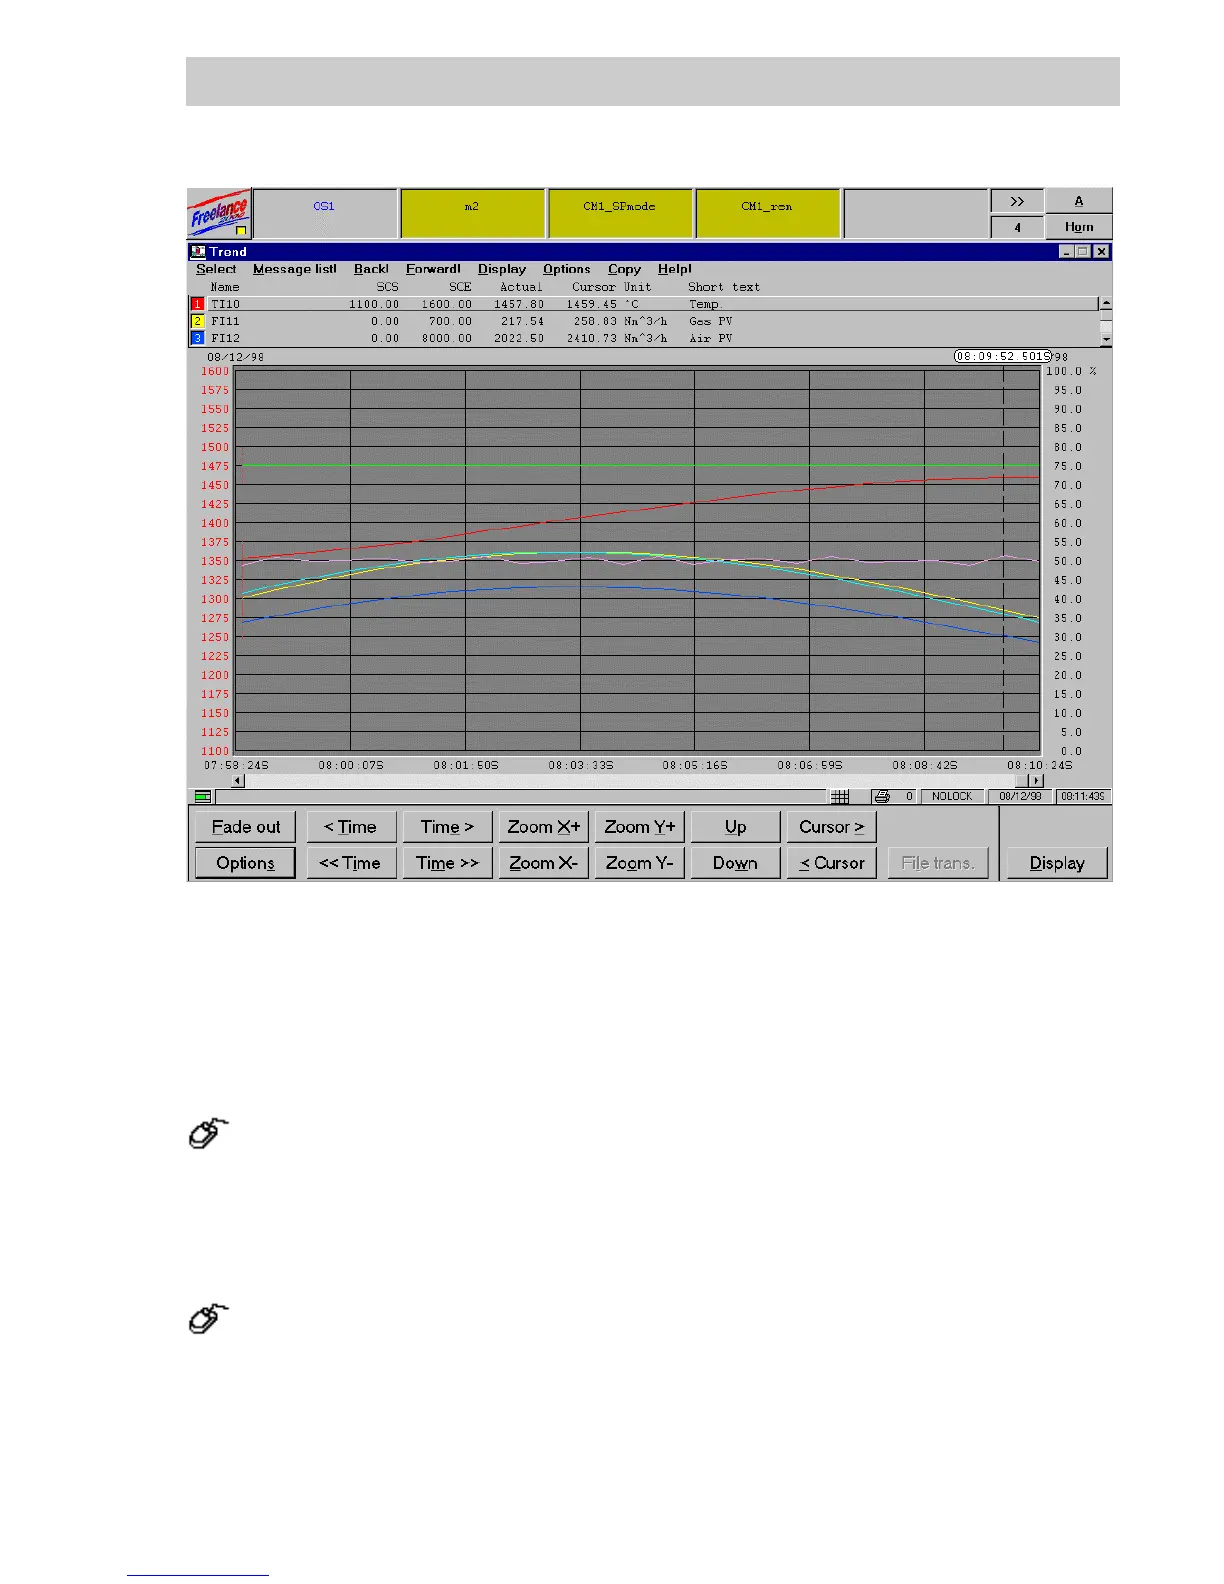Click the A button in the top bar
Image resolution: width=1224 pixels, height=1584 pixels.
pos(1078,201)
